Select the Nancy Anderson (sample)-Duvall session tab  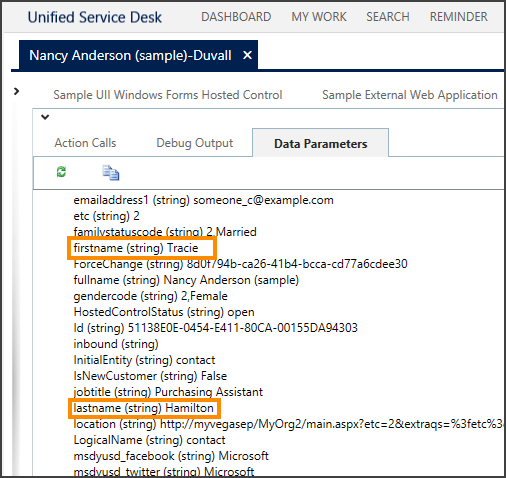click(x=130, y=55)
